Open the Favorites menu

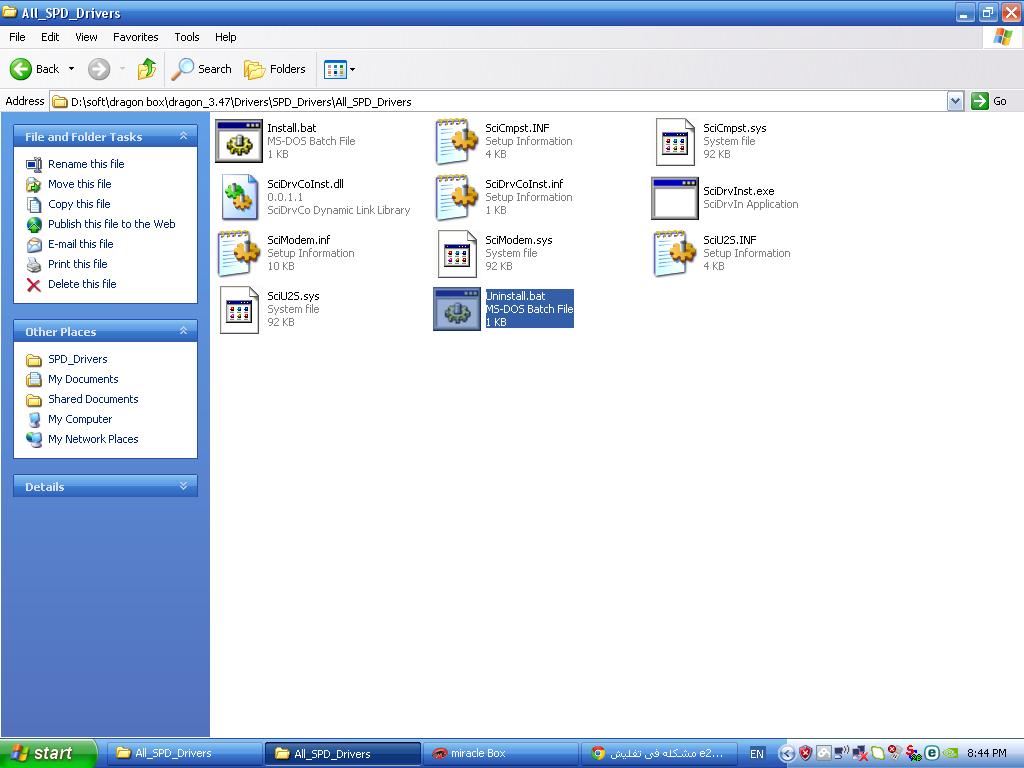(135, 37)
